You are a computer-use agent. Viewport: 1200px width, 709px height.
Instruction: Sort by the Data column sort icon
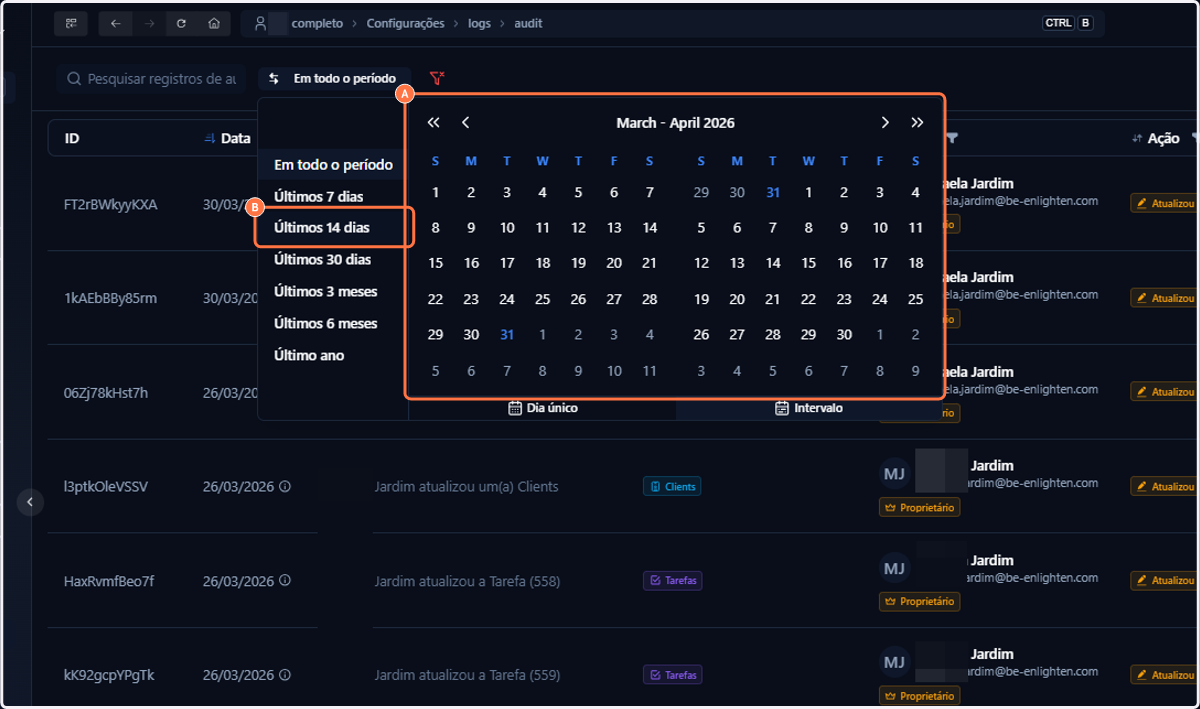(209, 139)
